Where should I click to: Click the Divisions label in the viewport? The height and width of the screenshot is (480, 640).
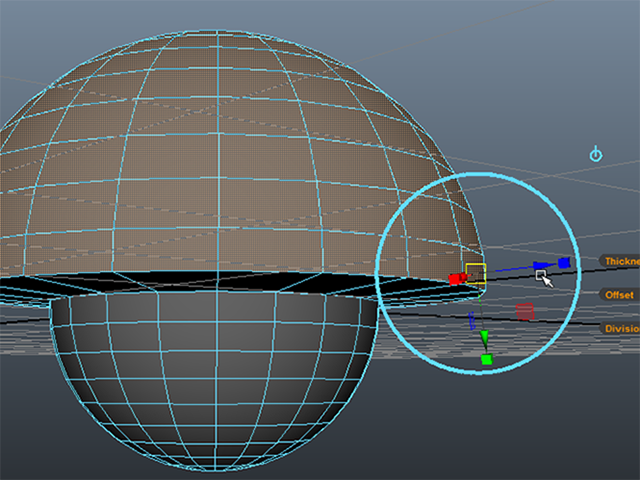pos(620,329)
